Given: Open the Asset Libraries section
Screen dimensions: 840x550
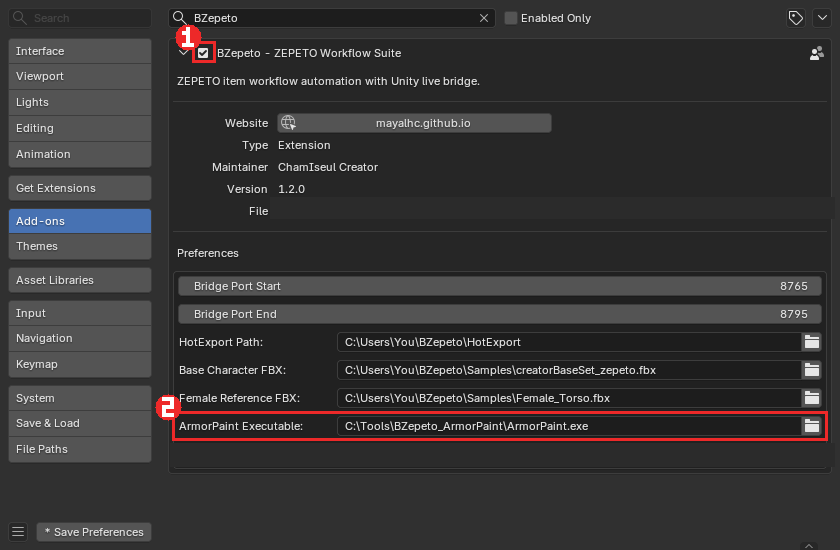Looking at the screenshot, I should tap(80, 280).
